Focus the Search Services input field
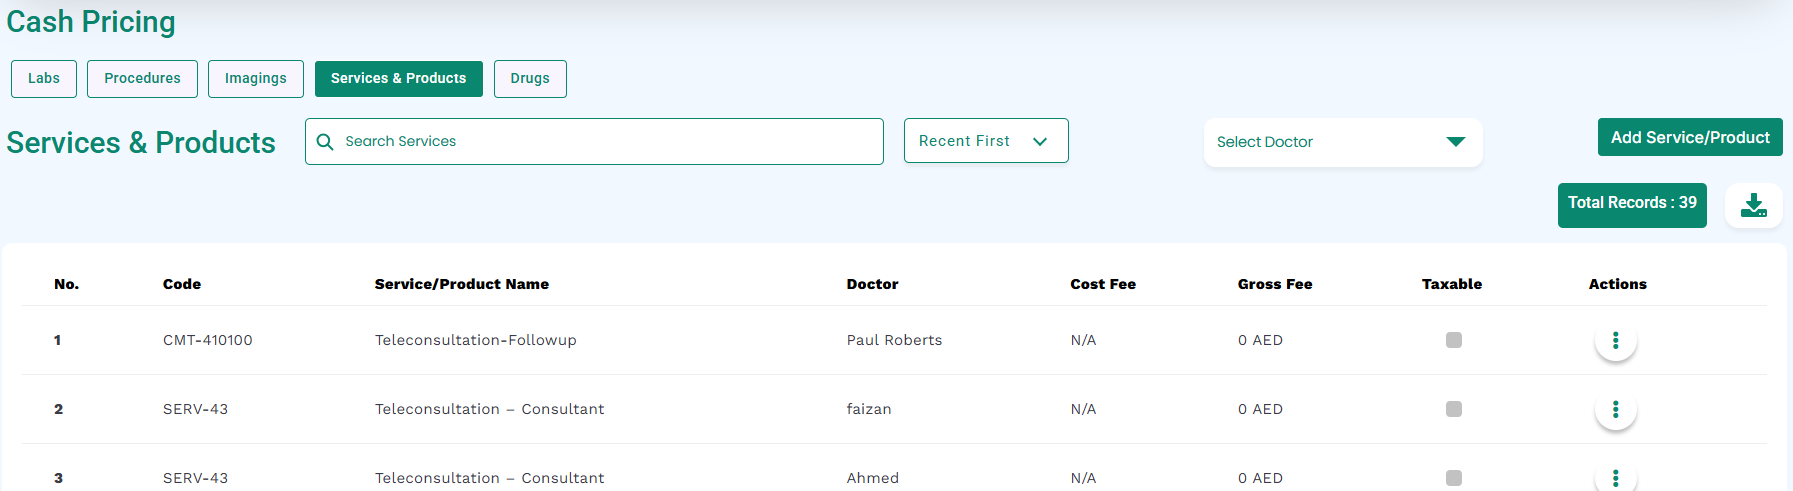The image size is (1793, 491). 594,142
